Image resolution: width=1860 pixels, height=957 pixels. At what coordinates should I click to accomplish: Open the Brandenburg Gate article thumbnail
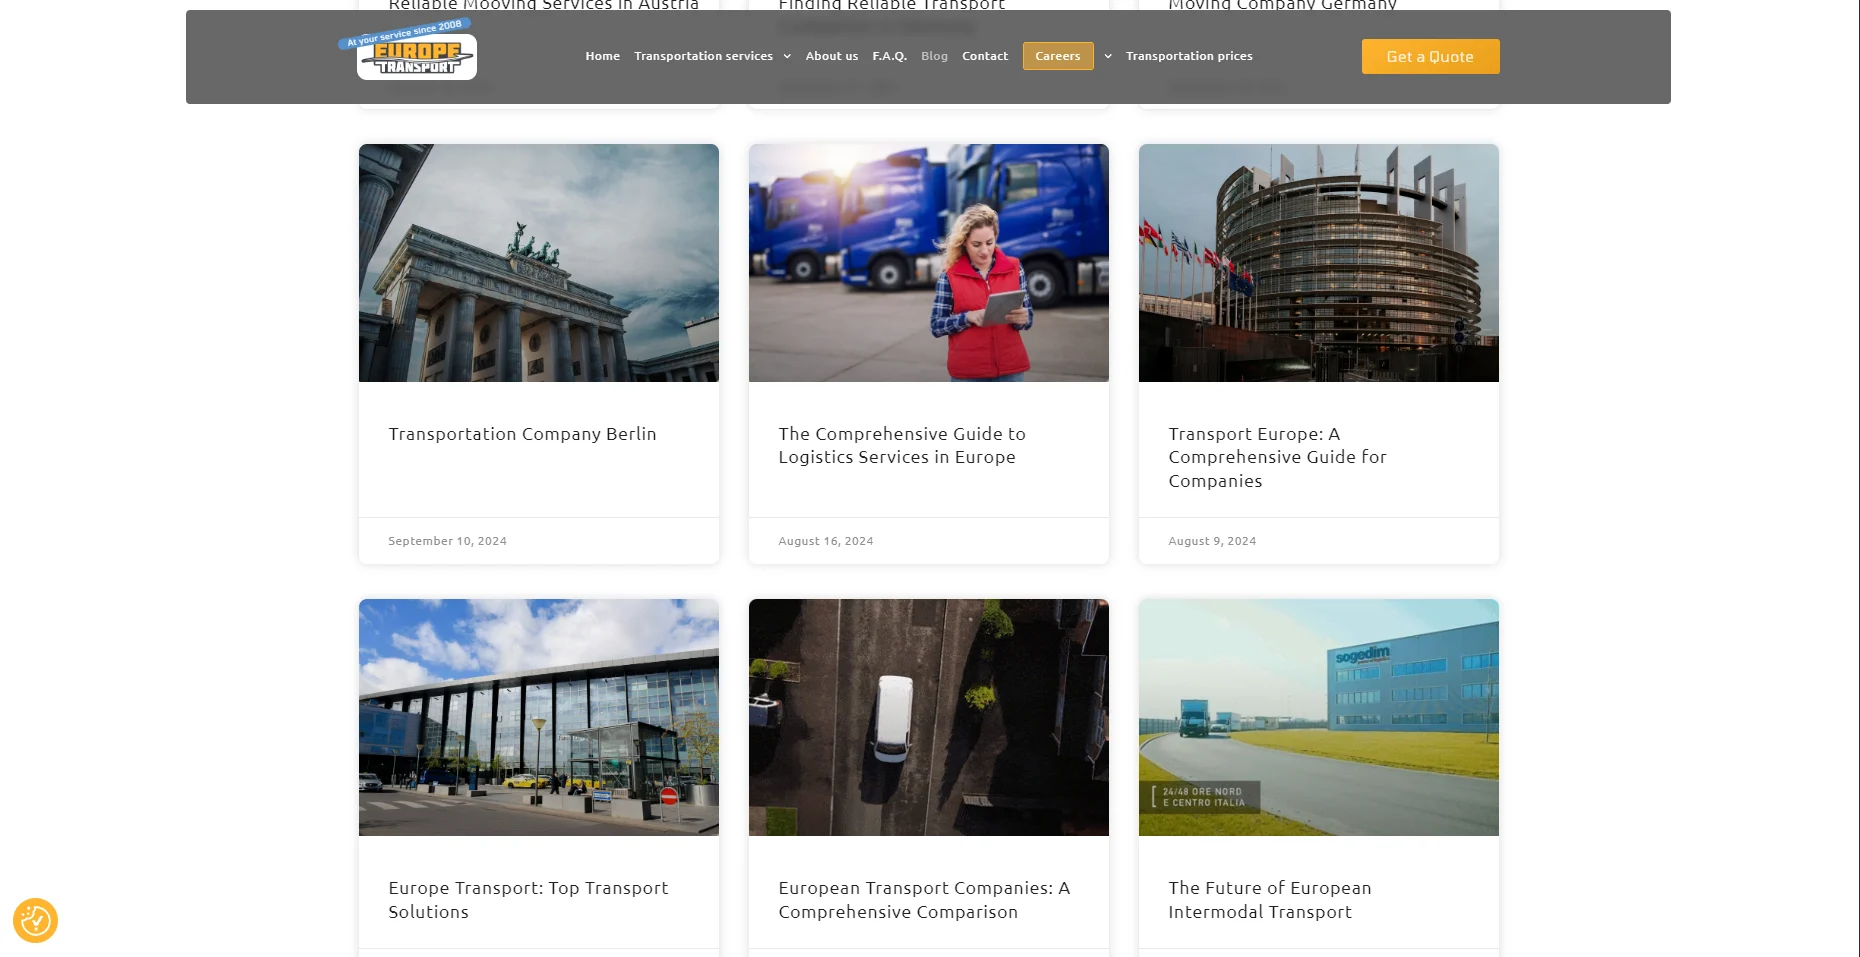pos(539,263)
